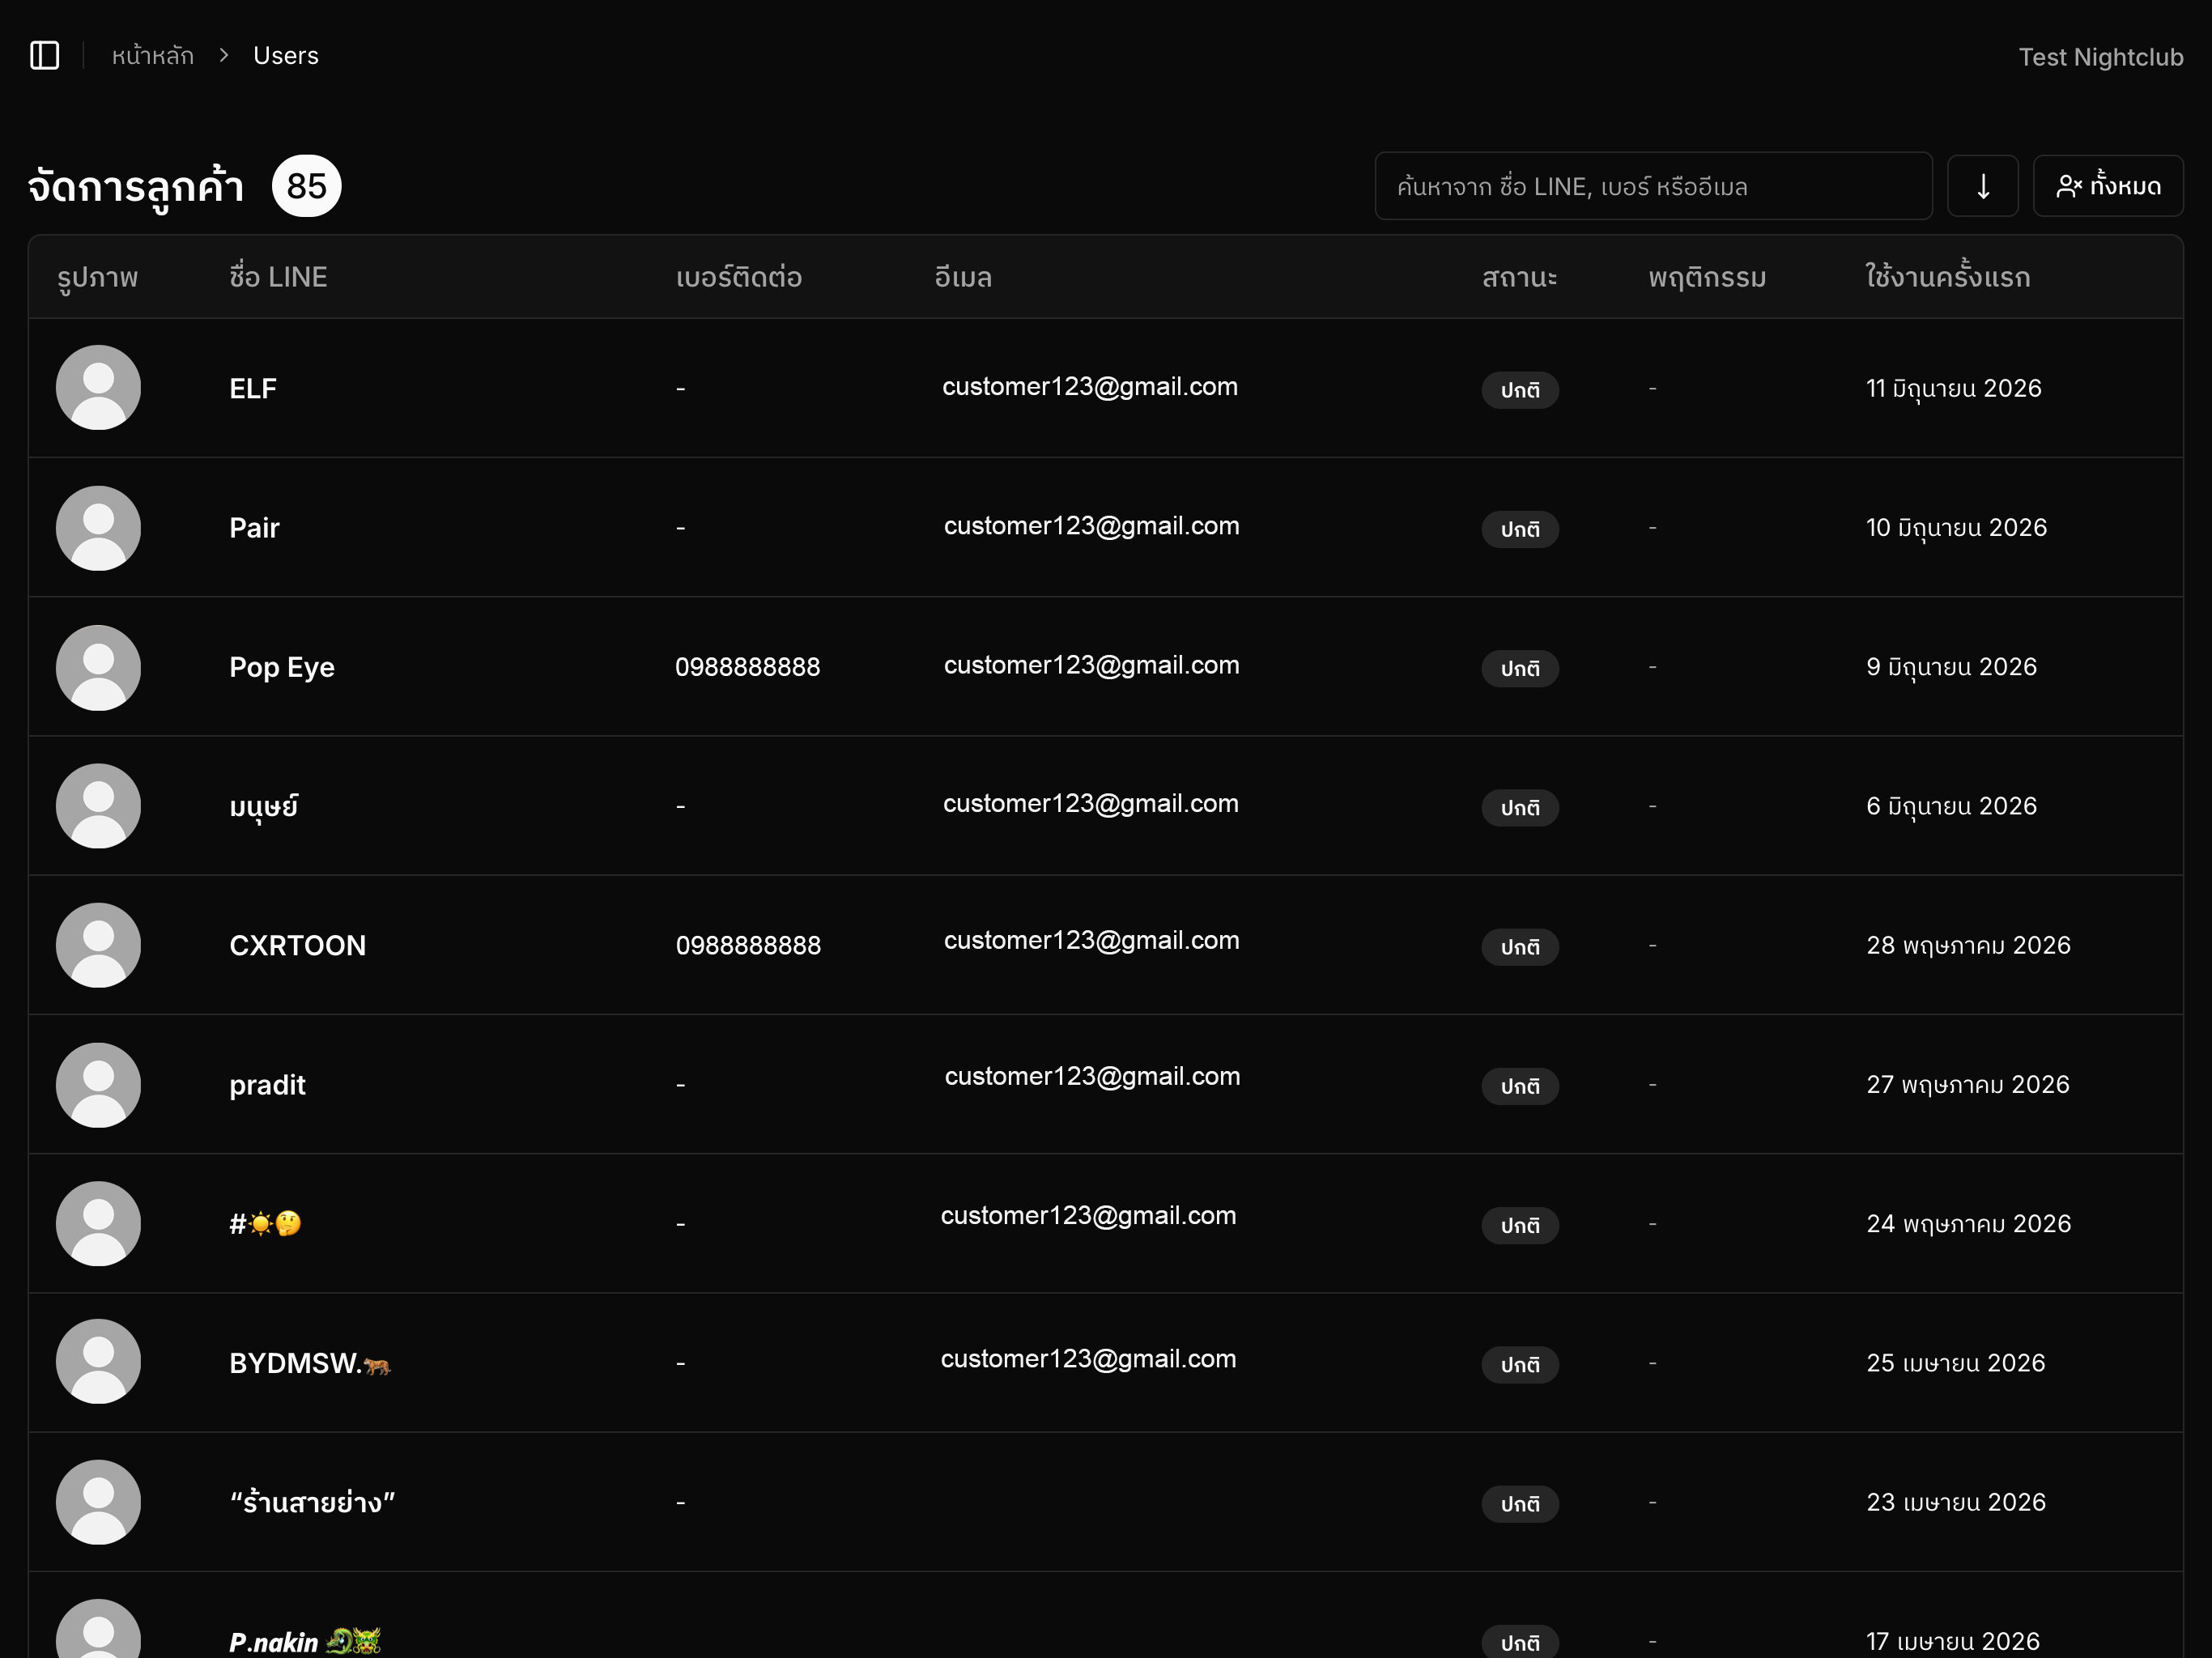Click the สถานะ column header
This screenshot has width=2212, height=1658.
pos(1520,277)
